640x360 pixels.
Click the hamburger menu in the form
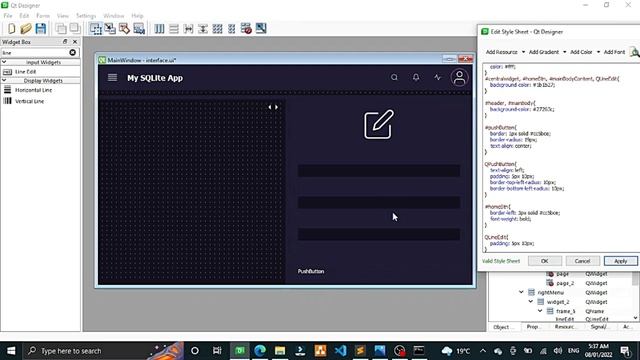pos(112,78)
